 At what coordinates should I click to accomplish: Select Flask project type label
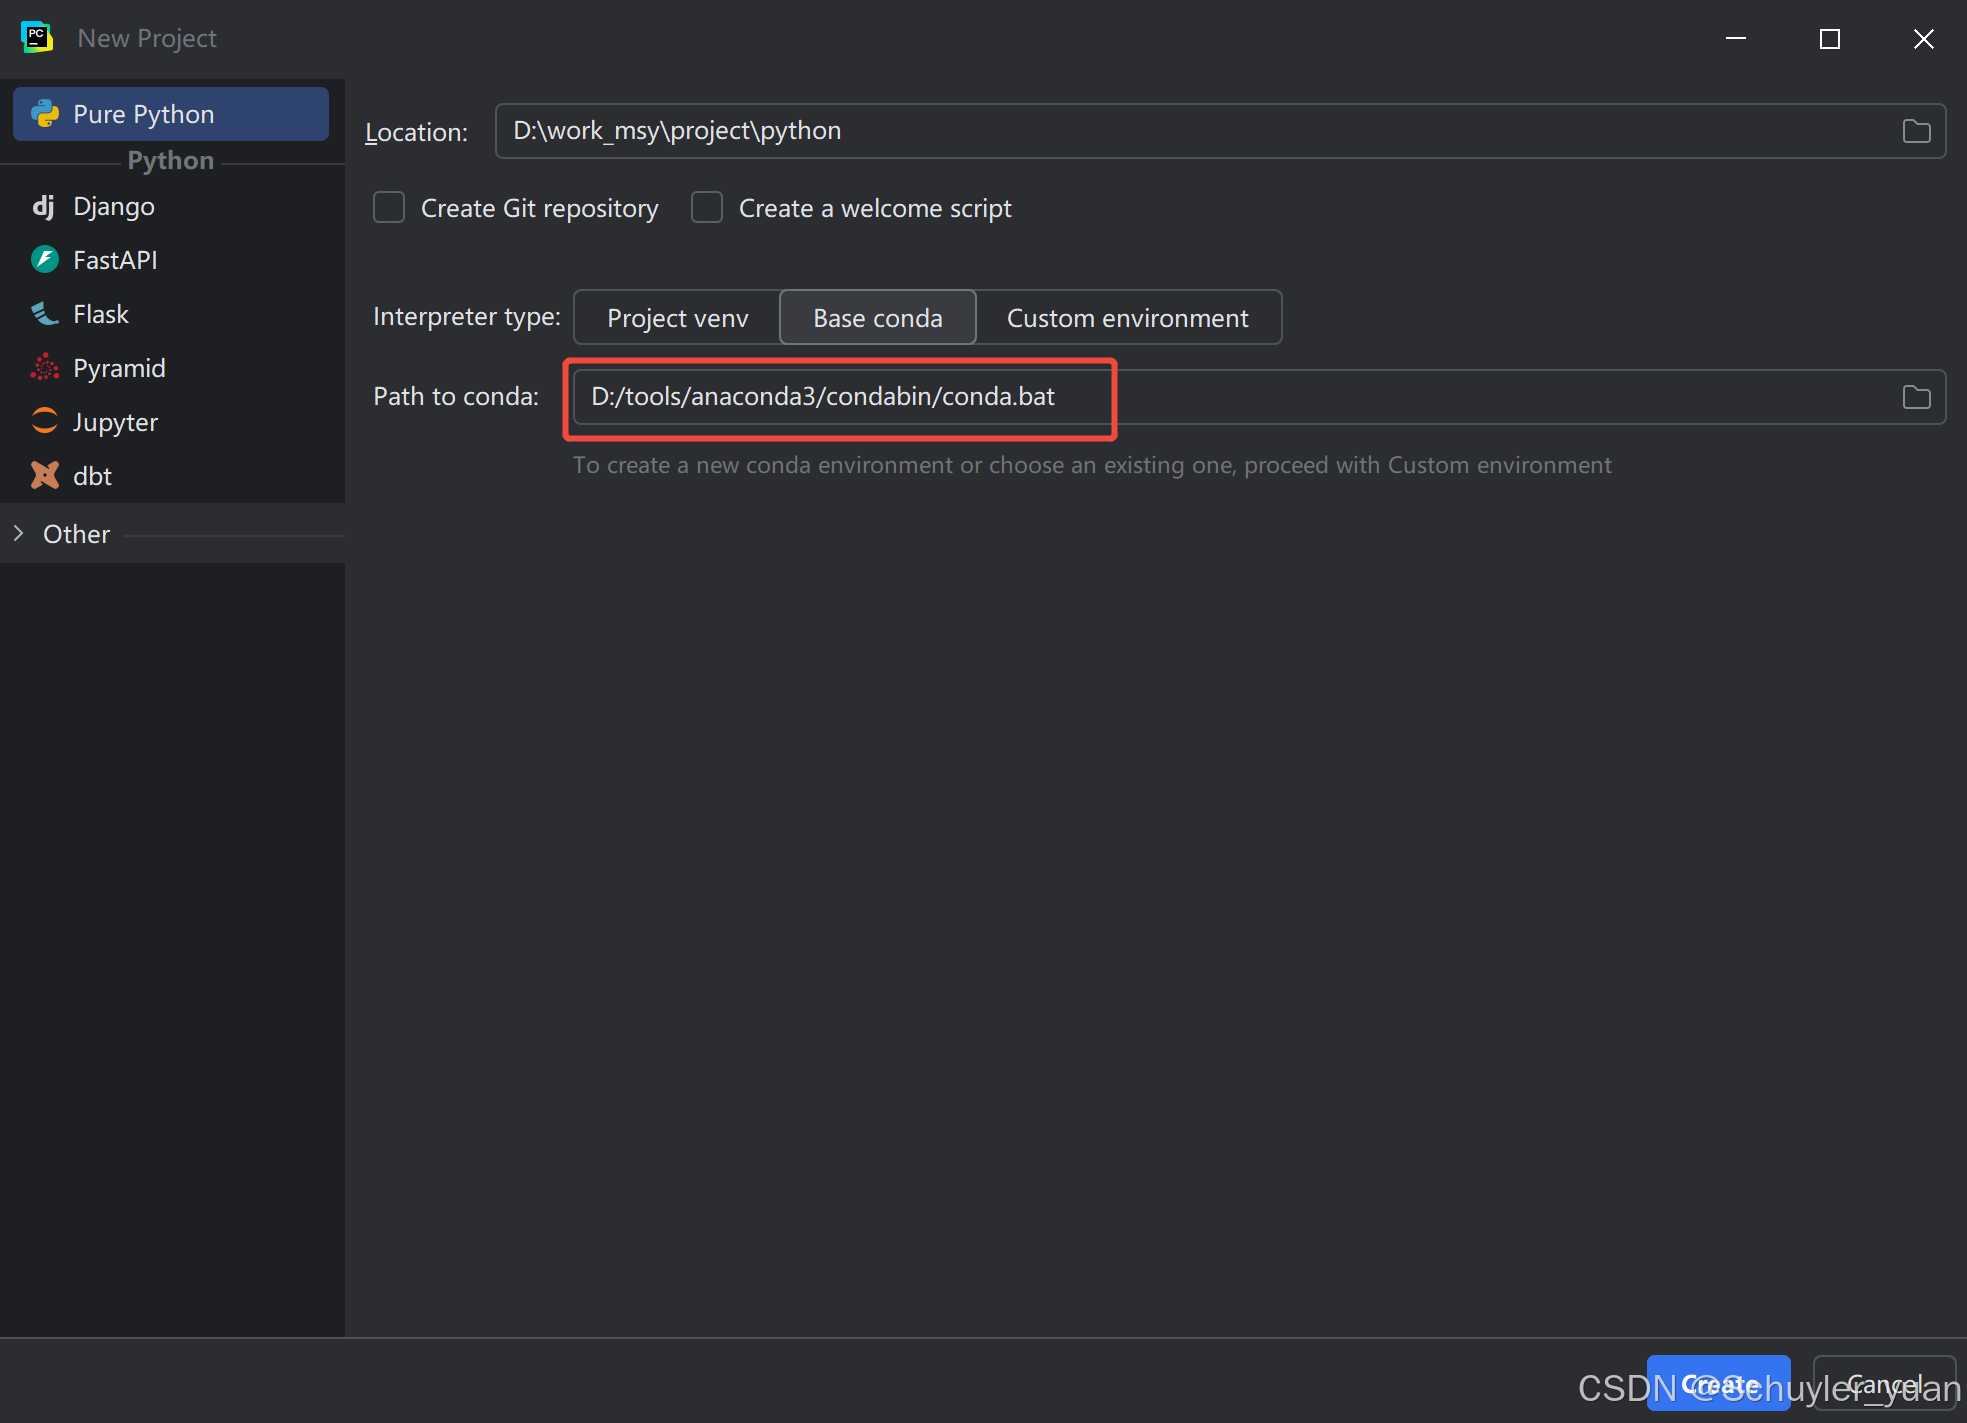(x=101, y=314)
